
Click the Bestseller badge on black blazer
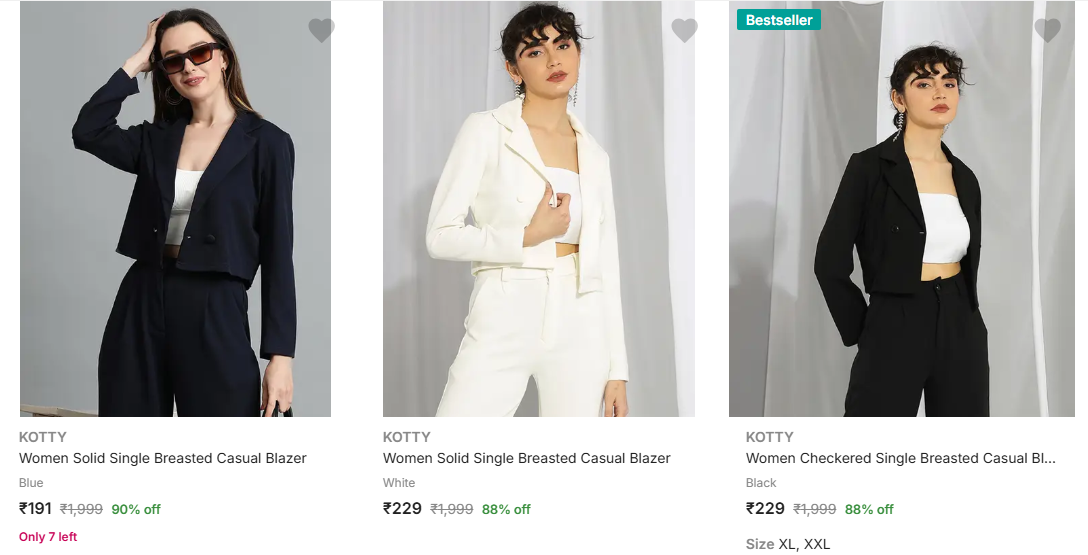point(779,20)
